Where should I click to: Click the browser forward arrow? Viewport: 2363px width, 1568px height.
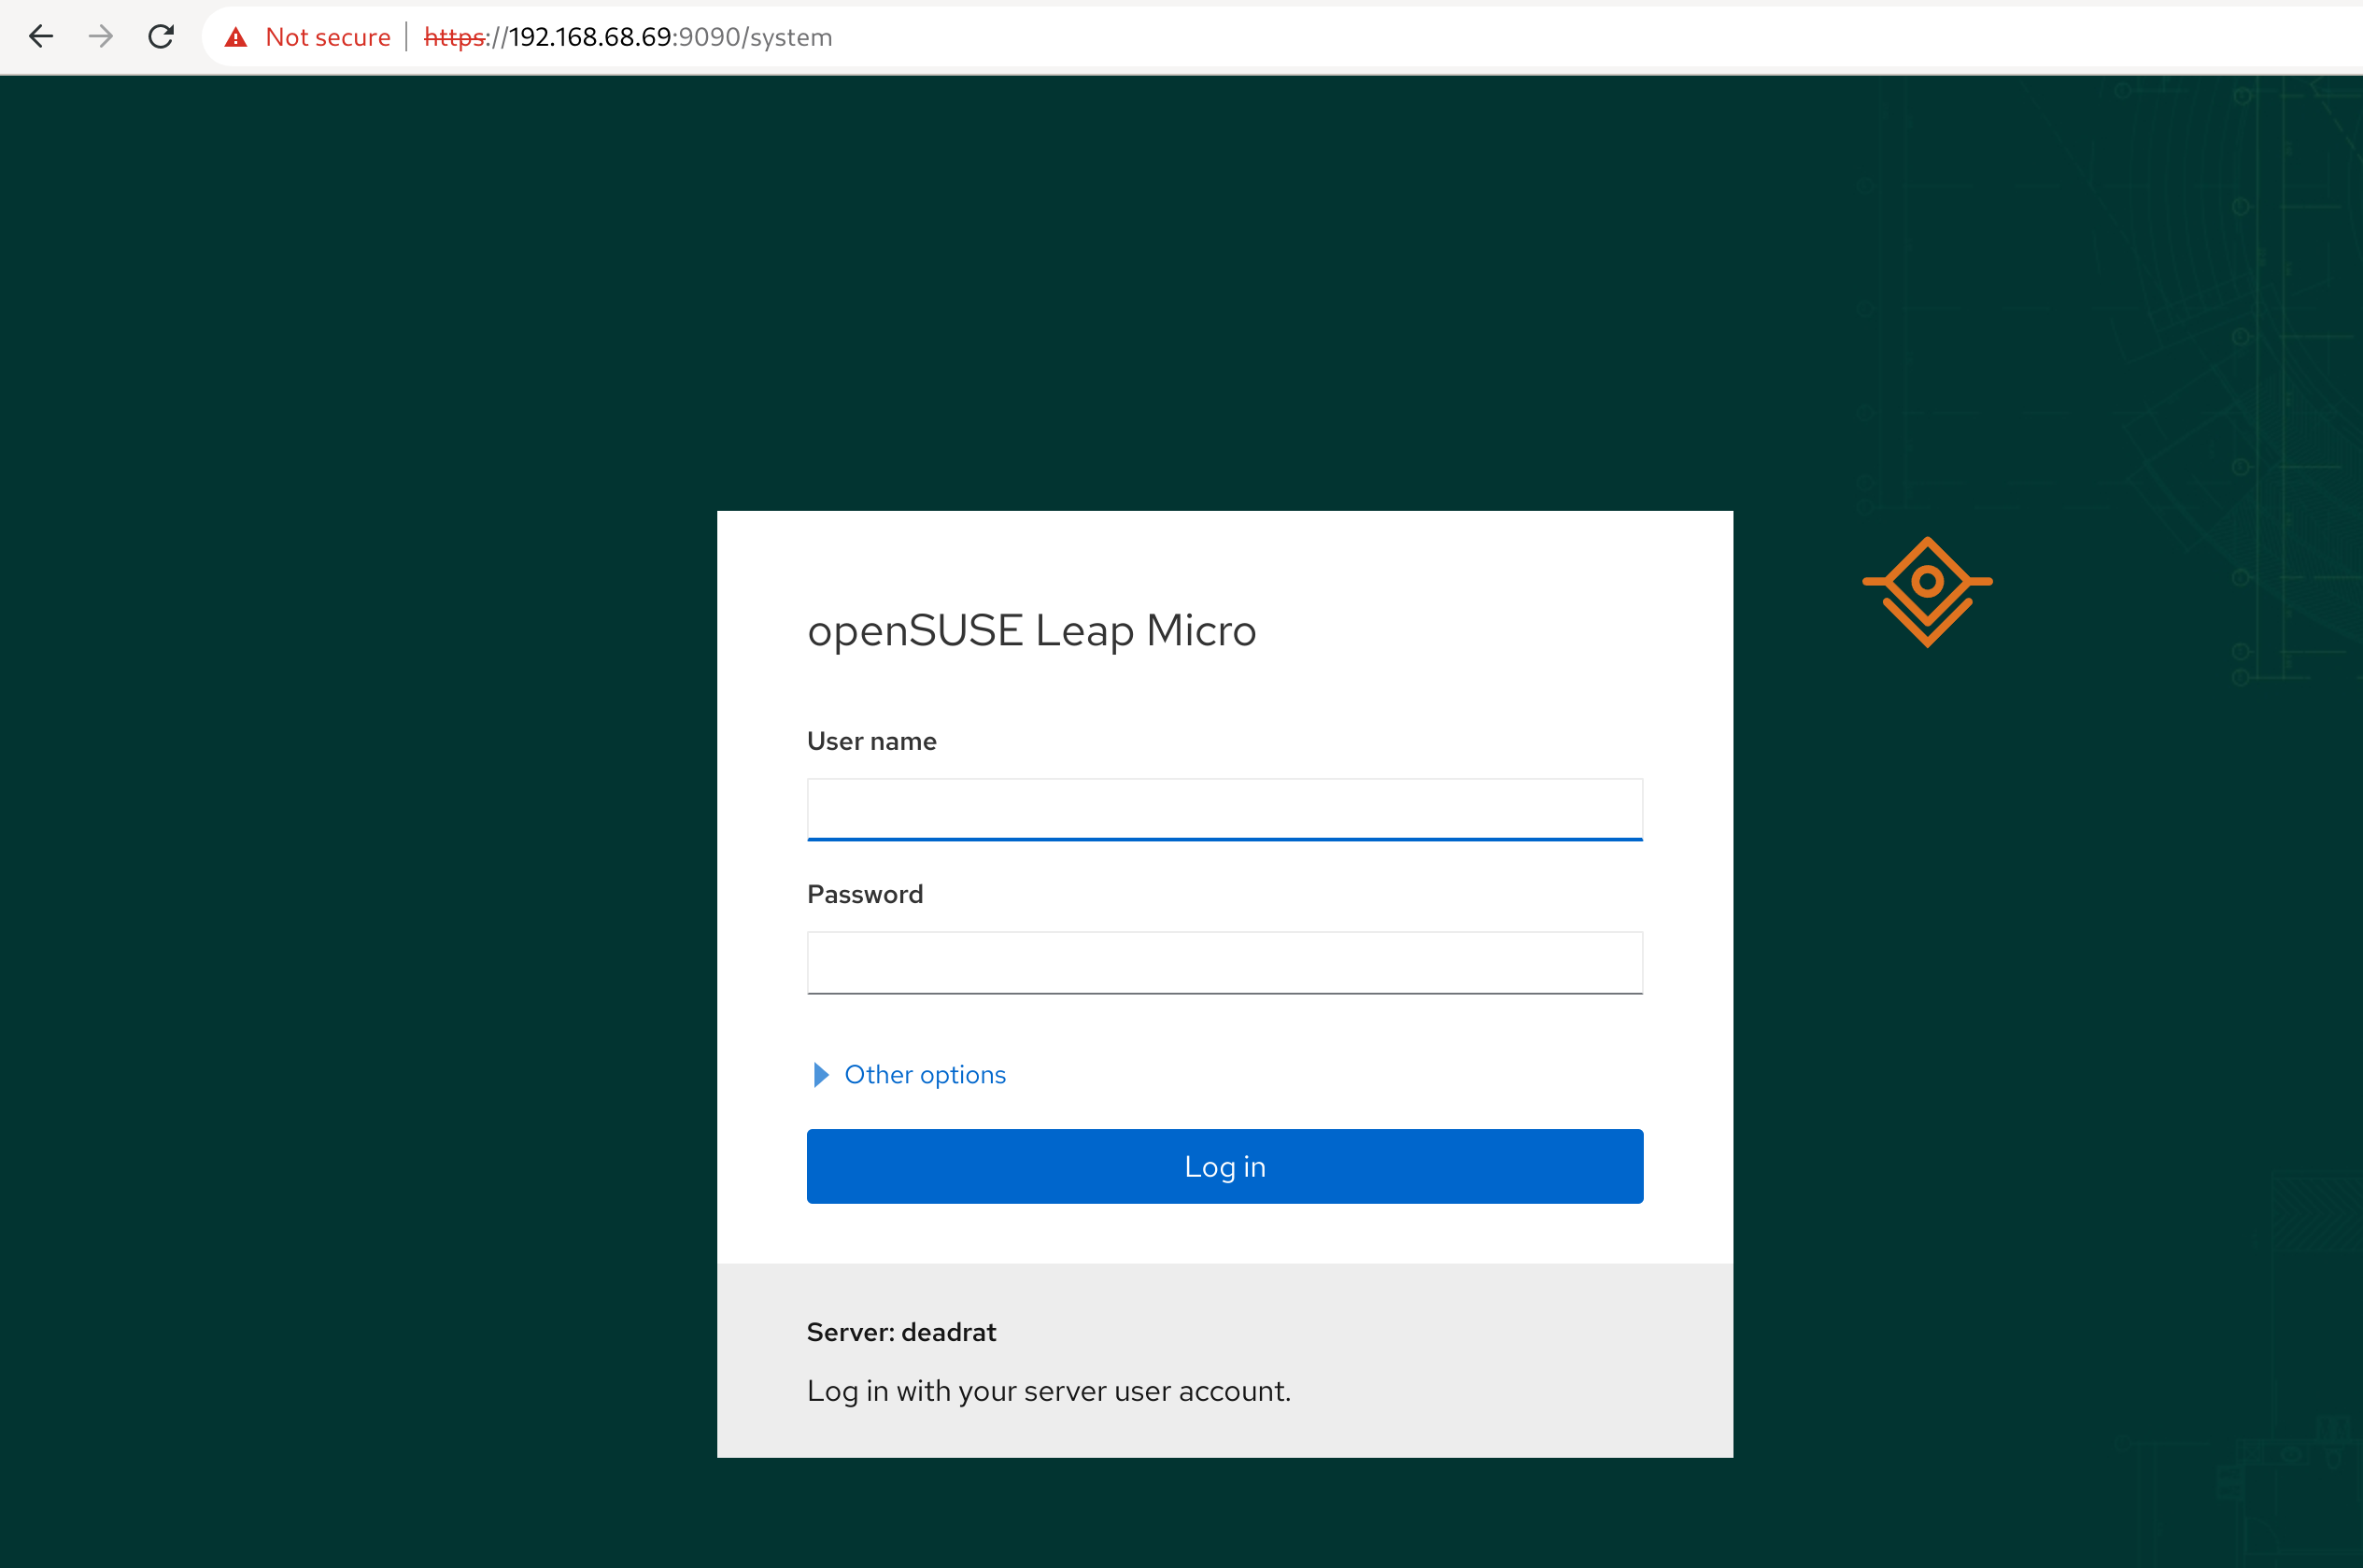pos(101,37)
